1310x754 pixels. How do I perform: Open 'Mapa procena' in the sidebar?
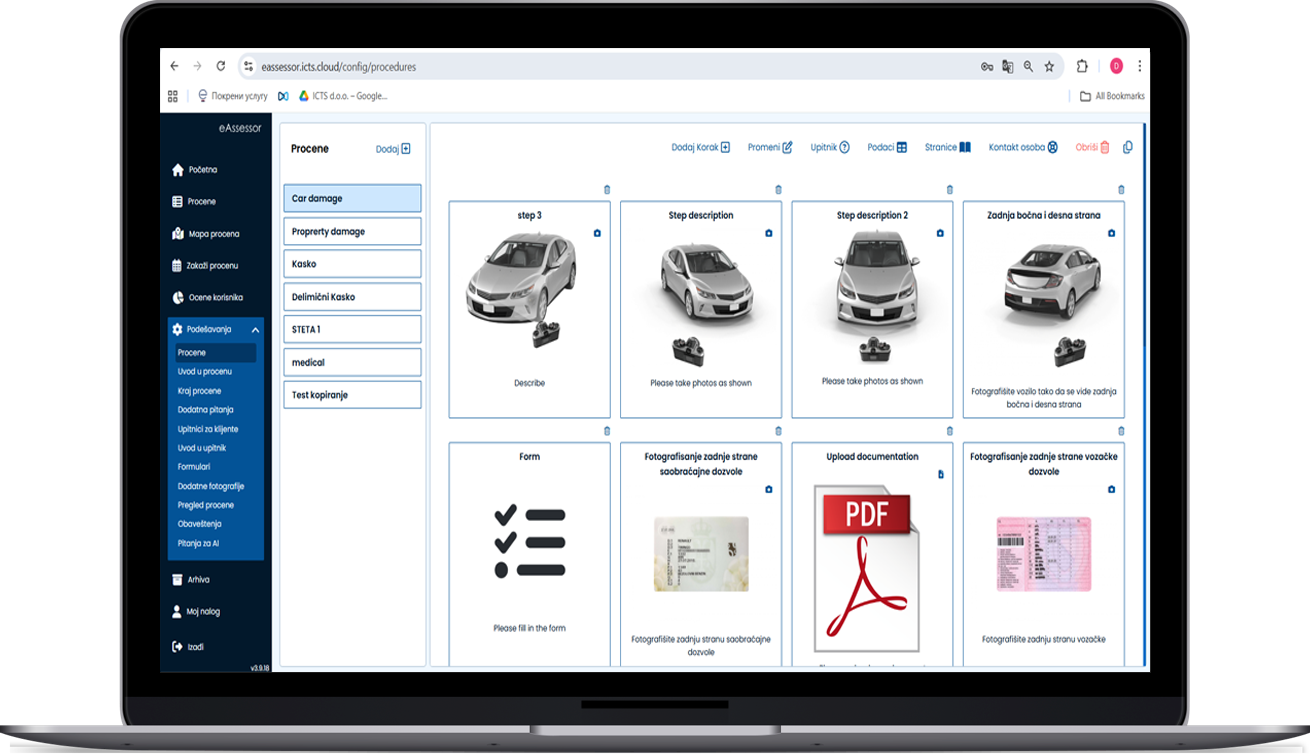point(213,234)
